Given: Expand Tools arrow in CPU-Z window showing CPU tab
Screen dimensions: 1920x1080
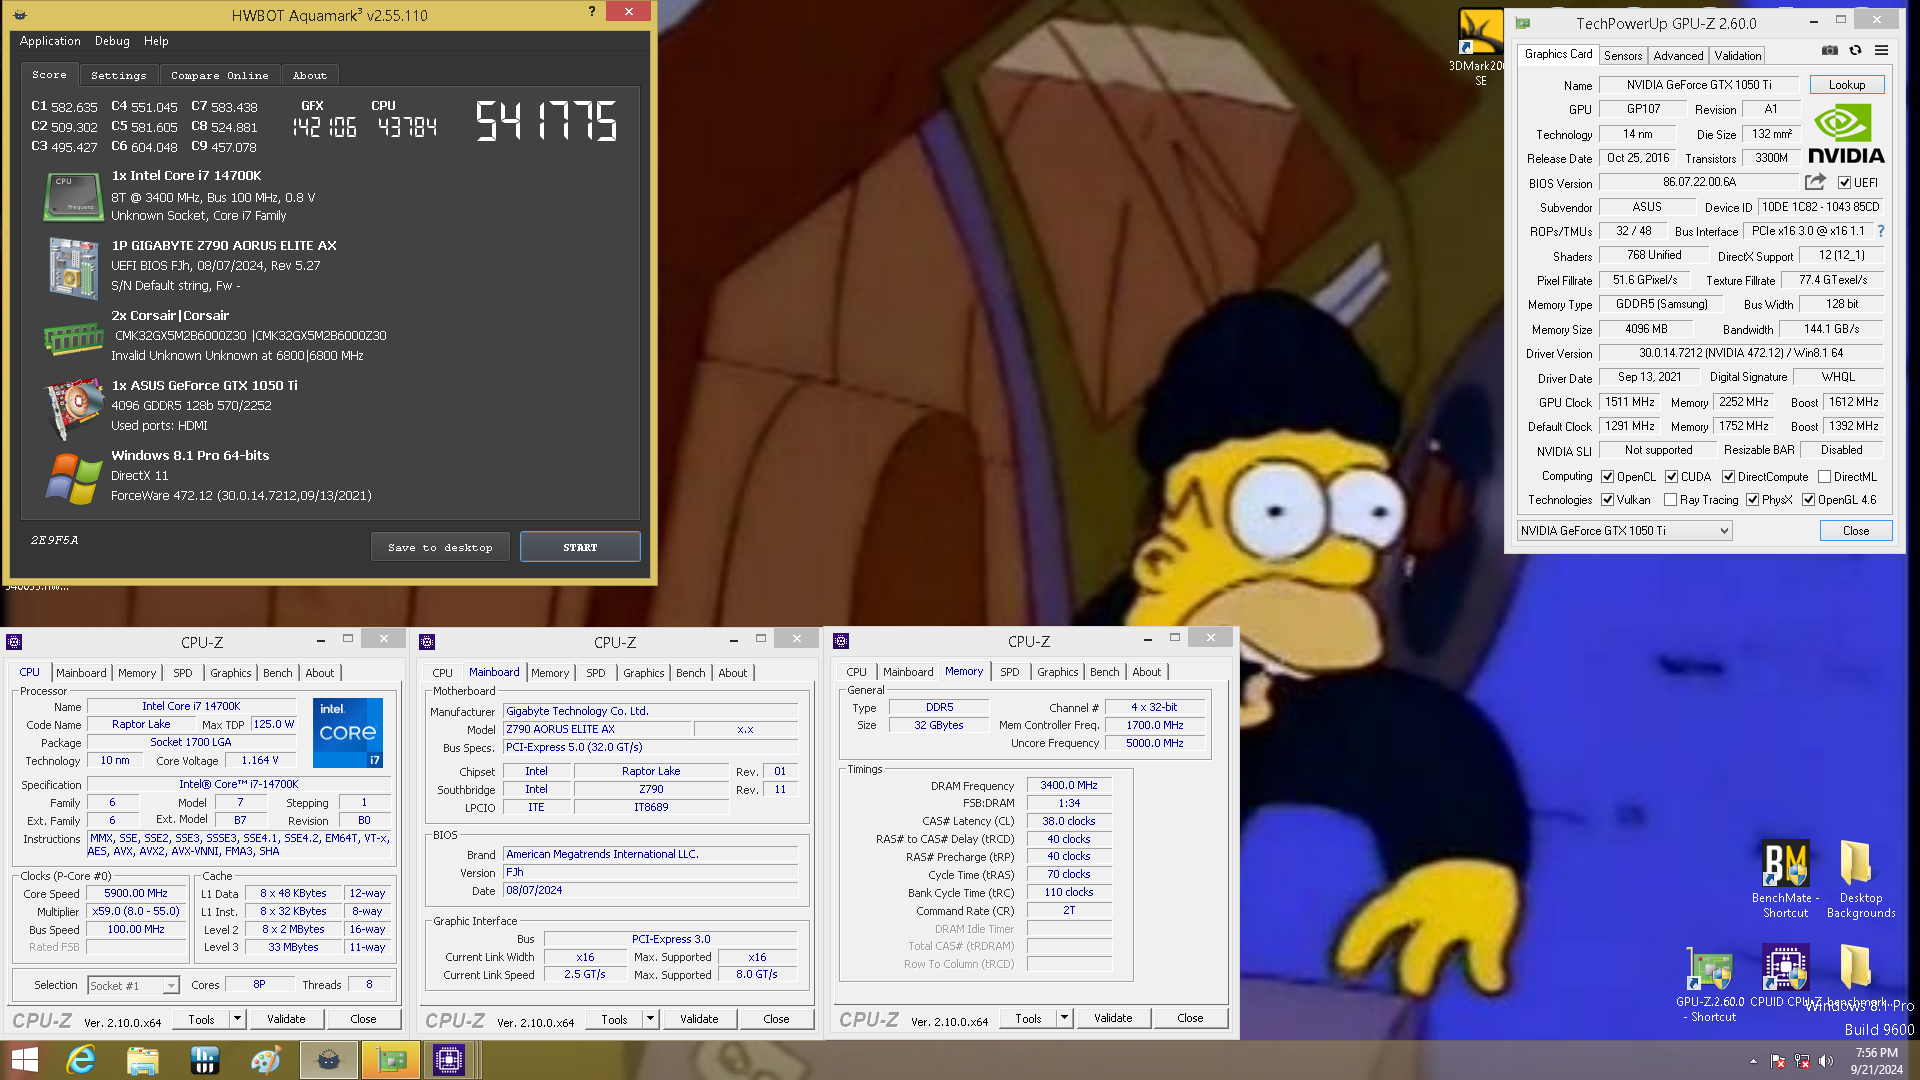Looking at the screenshot, I should (x=237, y=1019).
